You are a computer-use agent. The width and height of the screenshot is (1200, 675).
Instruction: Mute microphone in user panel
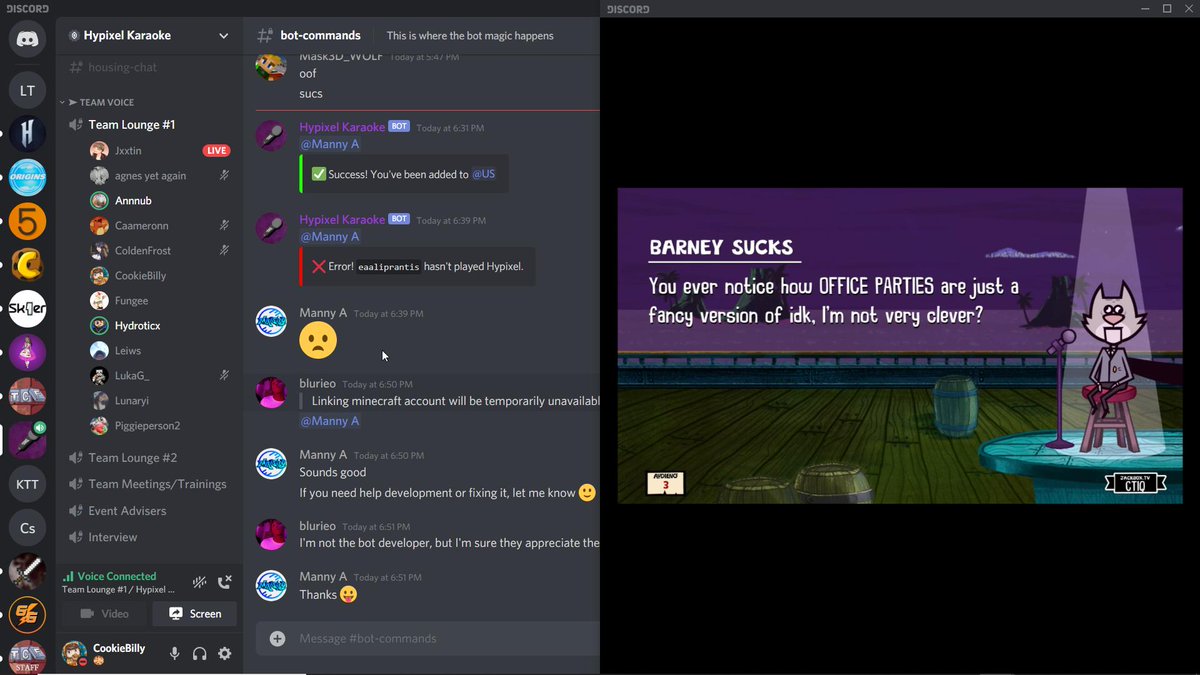[174, 653]
